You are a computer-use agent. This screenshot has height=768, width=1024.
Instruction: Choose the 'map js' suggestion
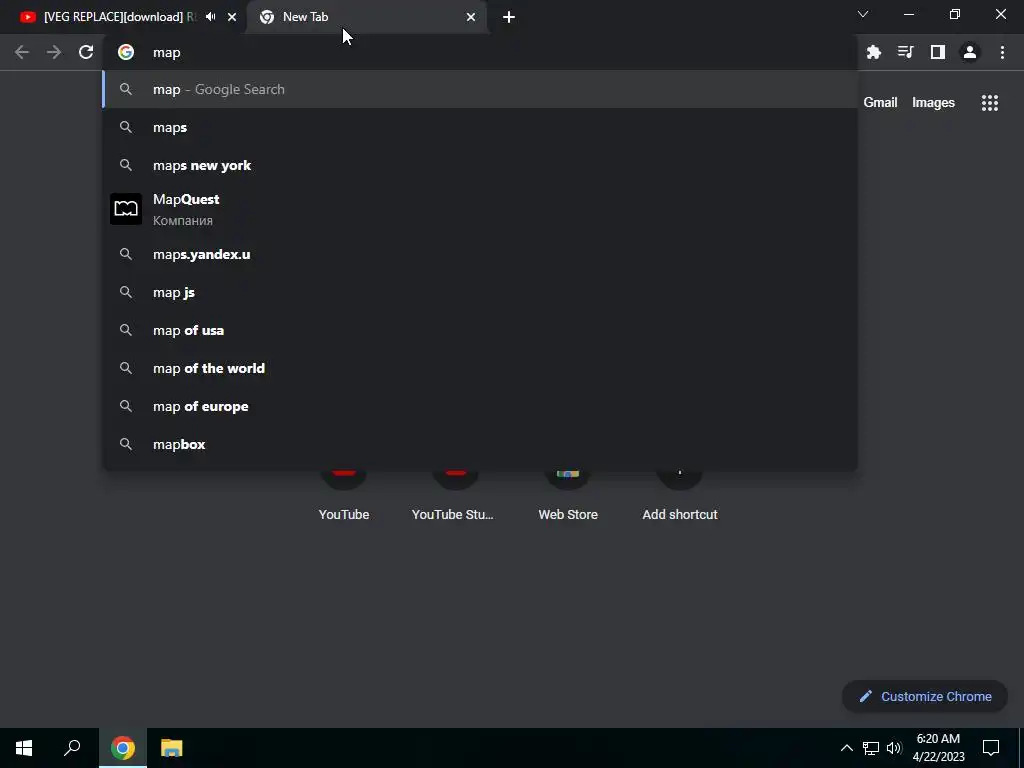(x=480, y=292)
